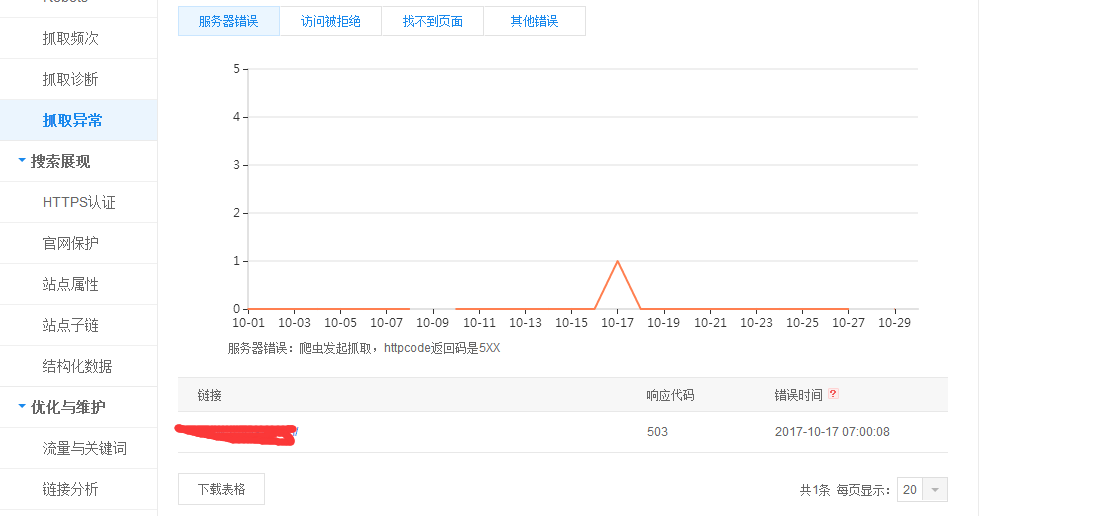Open the 找不到页面 tab
The height and width of the screenshot is (516, 1118).
point(432,21)
